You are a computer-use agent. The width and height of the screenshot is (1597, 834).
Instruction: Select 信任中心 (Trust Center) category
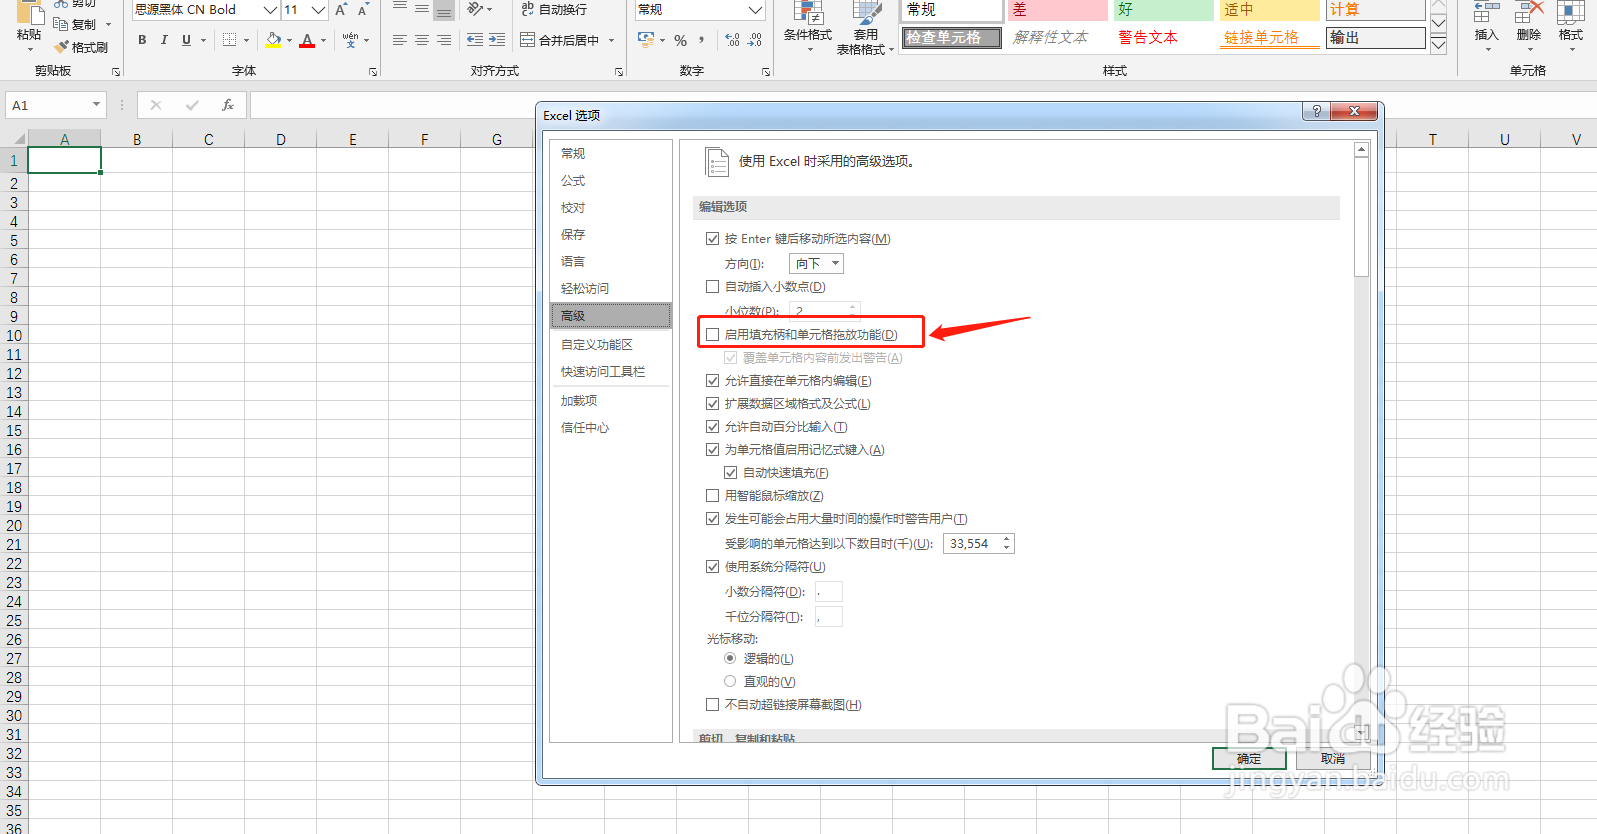click(x=585, y=428)
